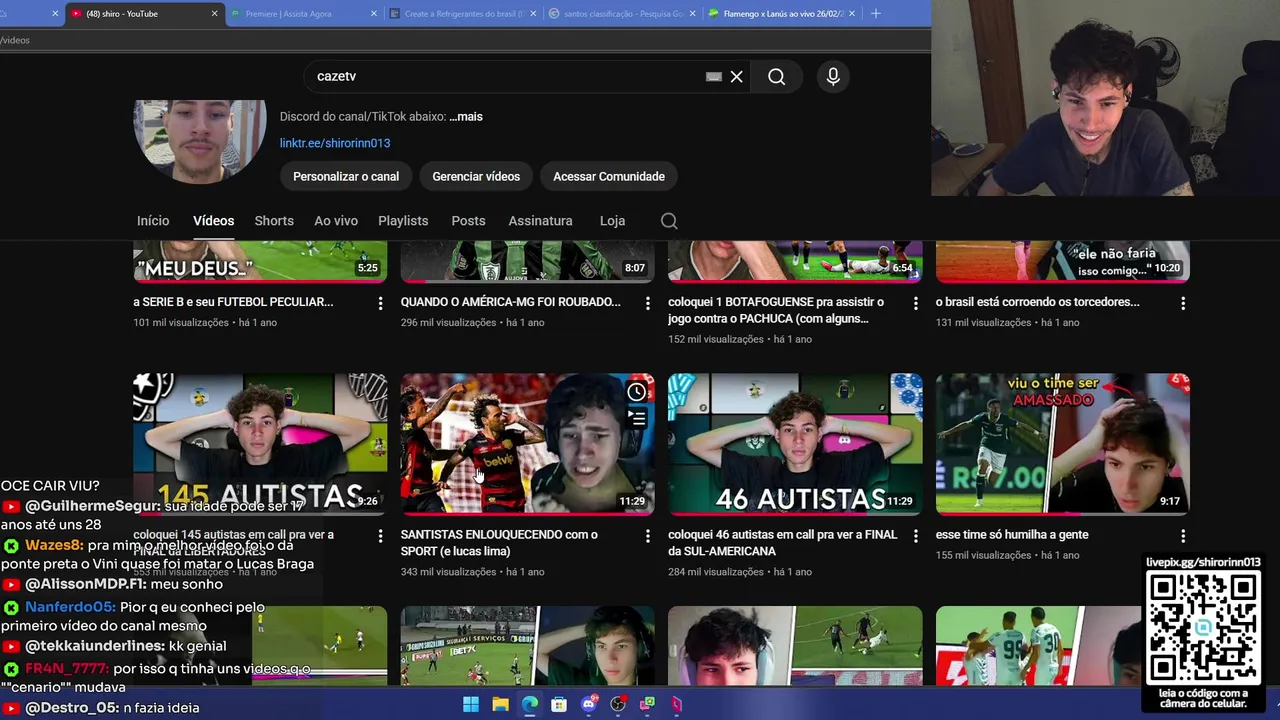This screenshot has height=720, width=1280.
Task: Click Watch Later clock on SANTISTAS thumbnail
Action: pos(637,392)
